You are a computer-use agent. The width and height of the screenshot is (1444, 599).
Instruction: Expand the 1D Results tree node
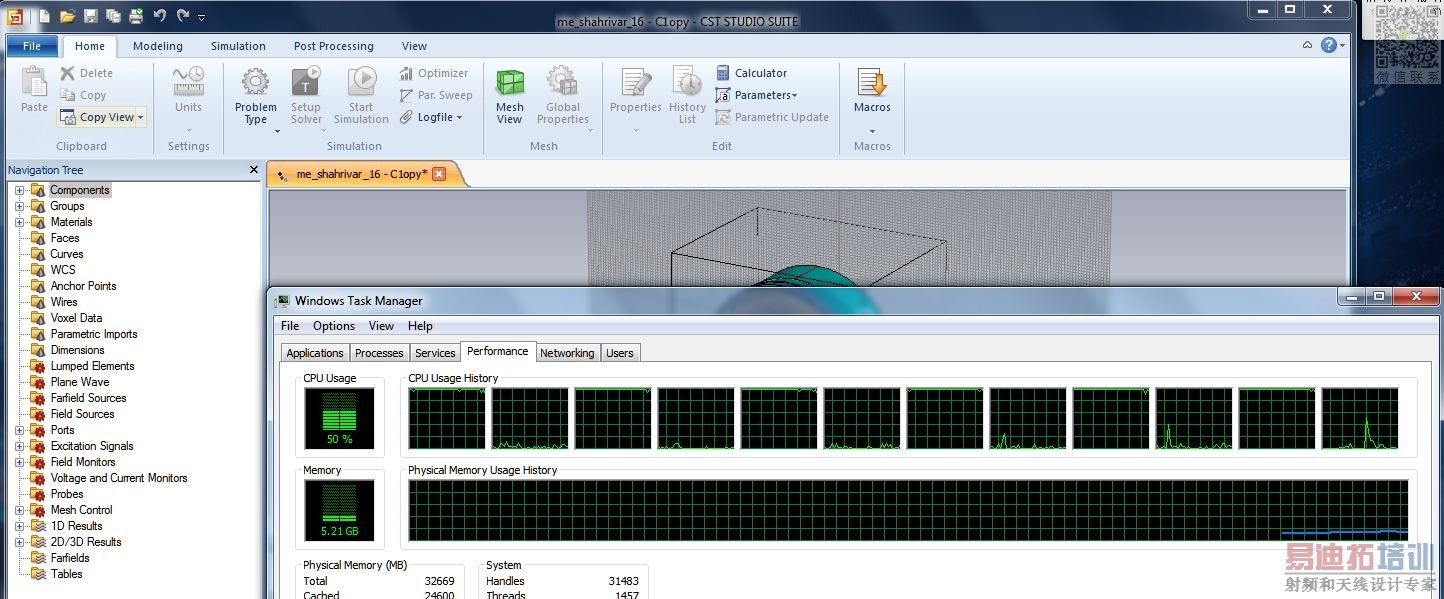19,526
